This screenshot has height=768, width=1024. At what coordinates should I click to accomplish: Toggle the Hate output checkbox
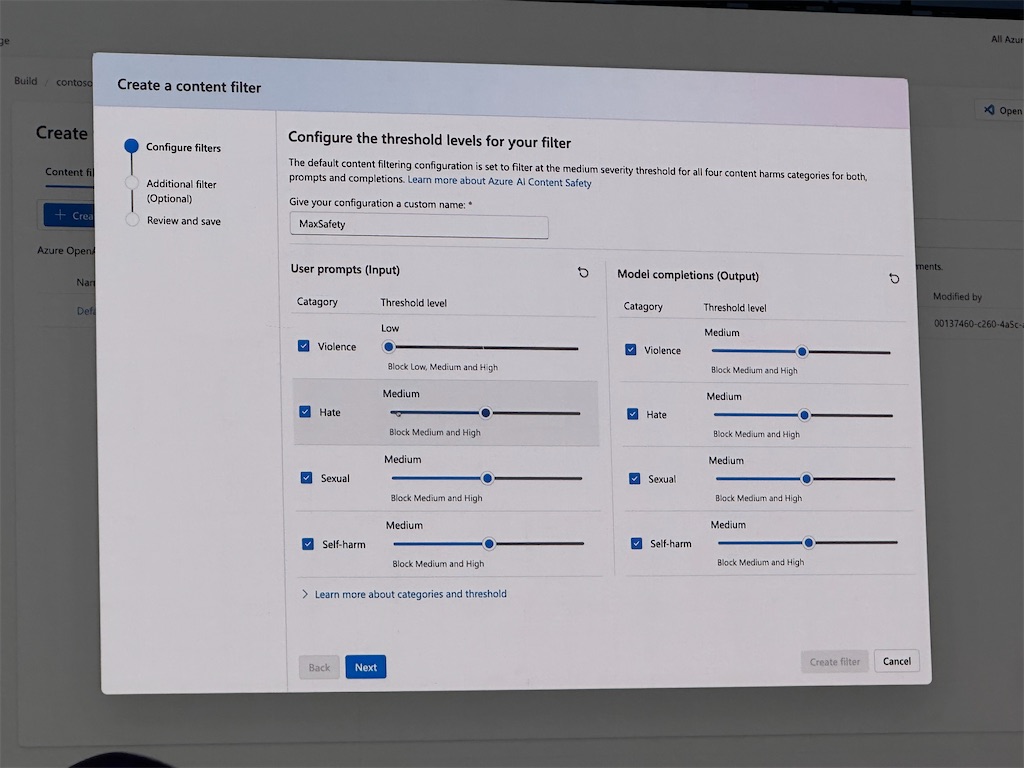click(x=633, y=413)
